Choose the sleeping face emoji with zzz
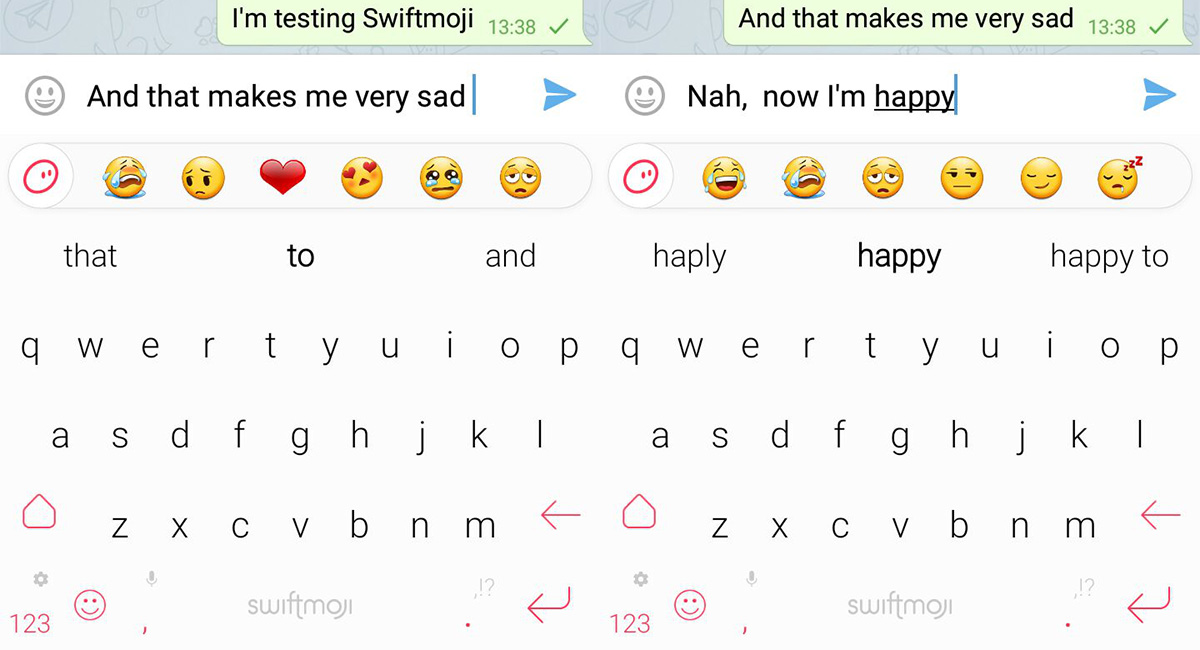The image size is (1200, 650). [1120, 178]
